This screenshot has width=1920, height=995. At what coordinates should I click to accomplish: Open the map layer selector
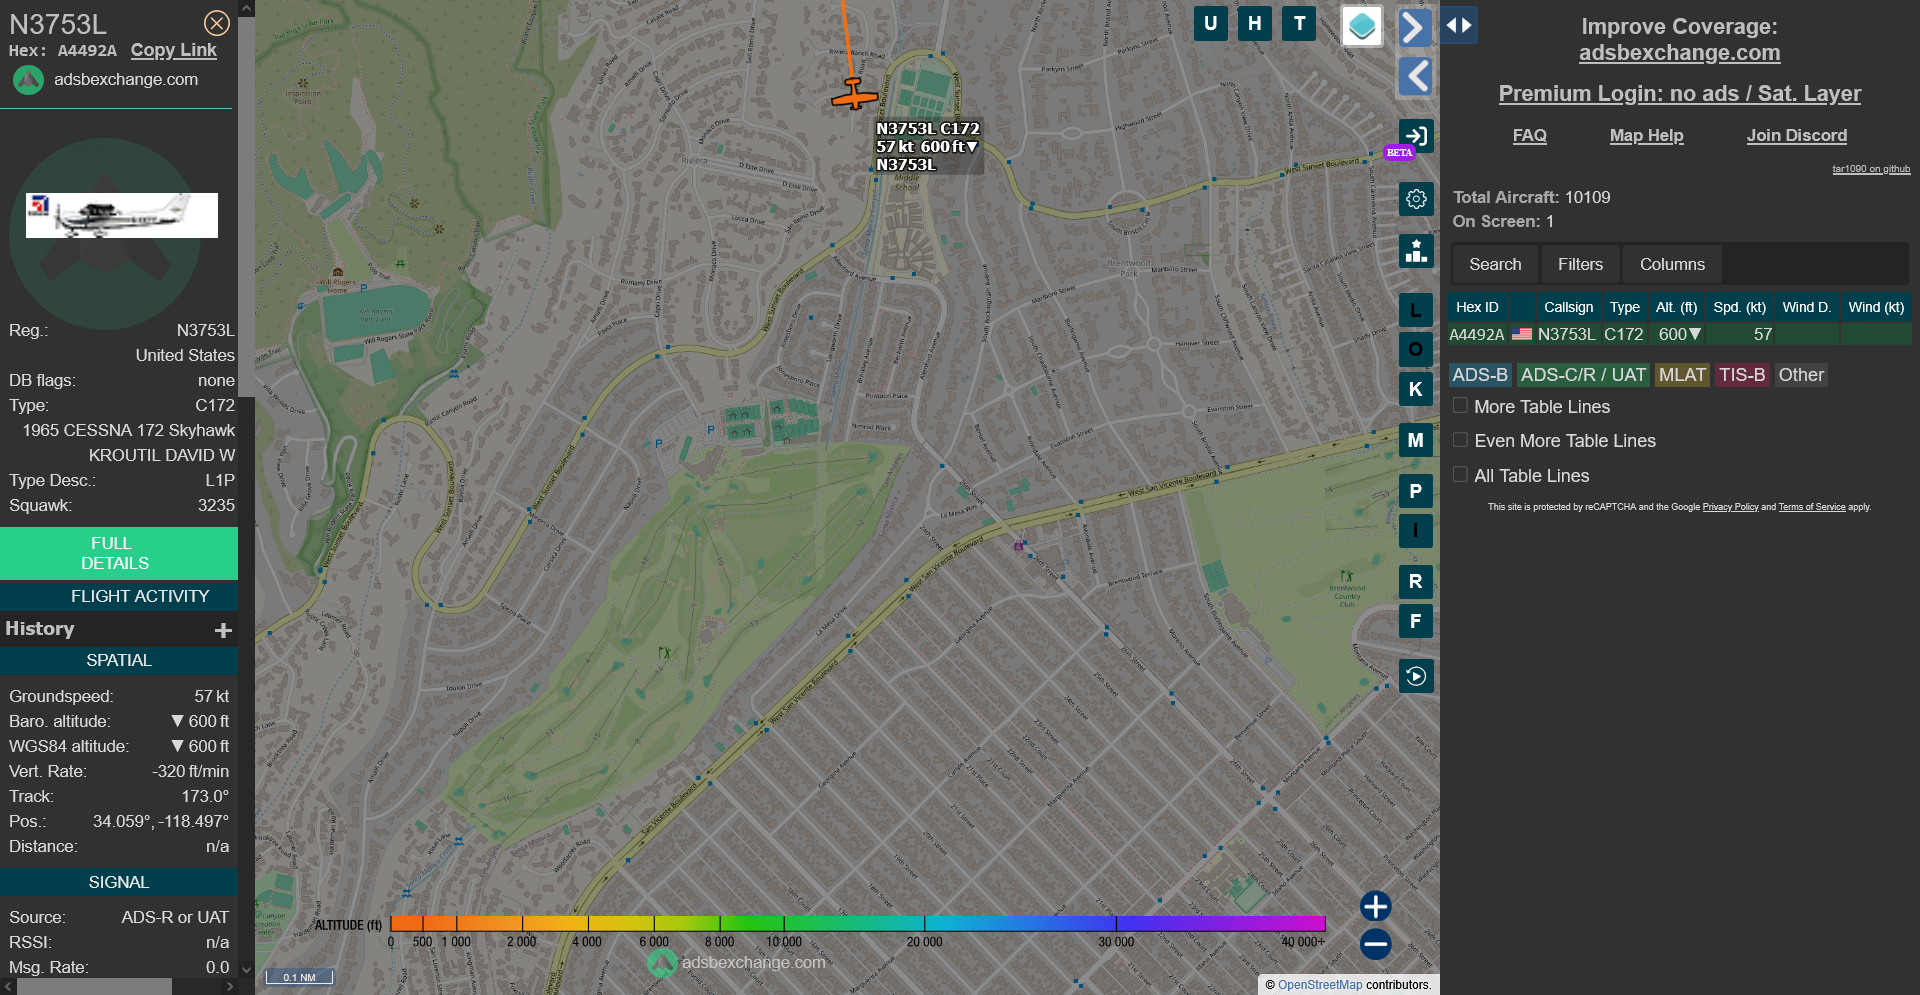coord(1361,26)
